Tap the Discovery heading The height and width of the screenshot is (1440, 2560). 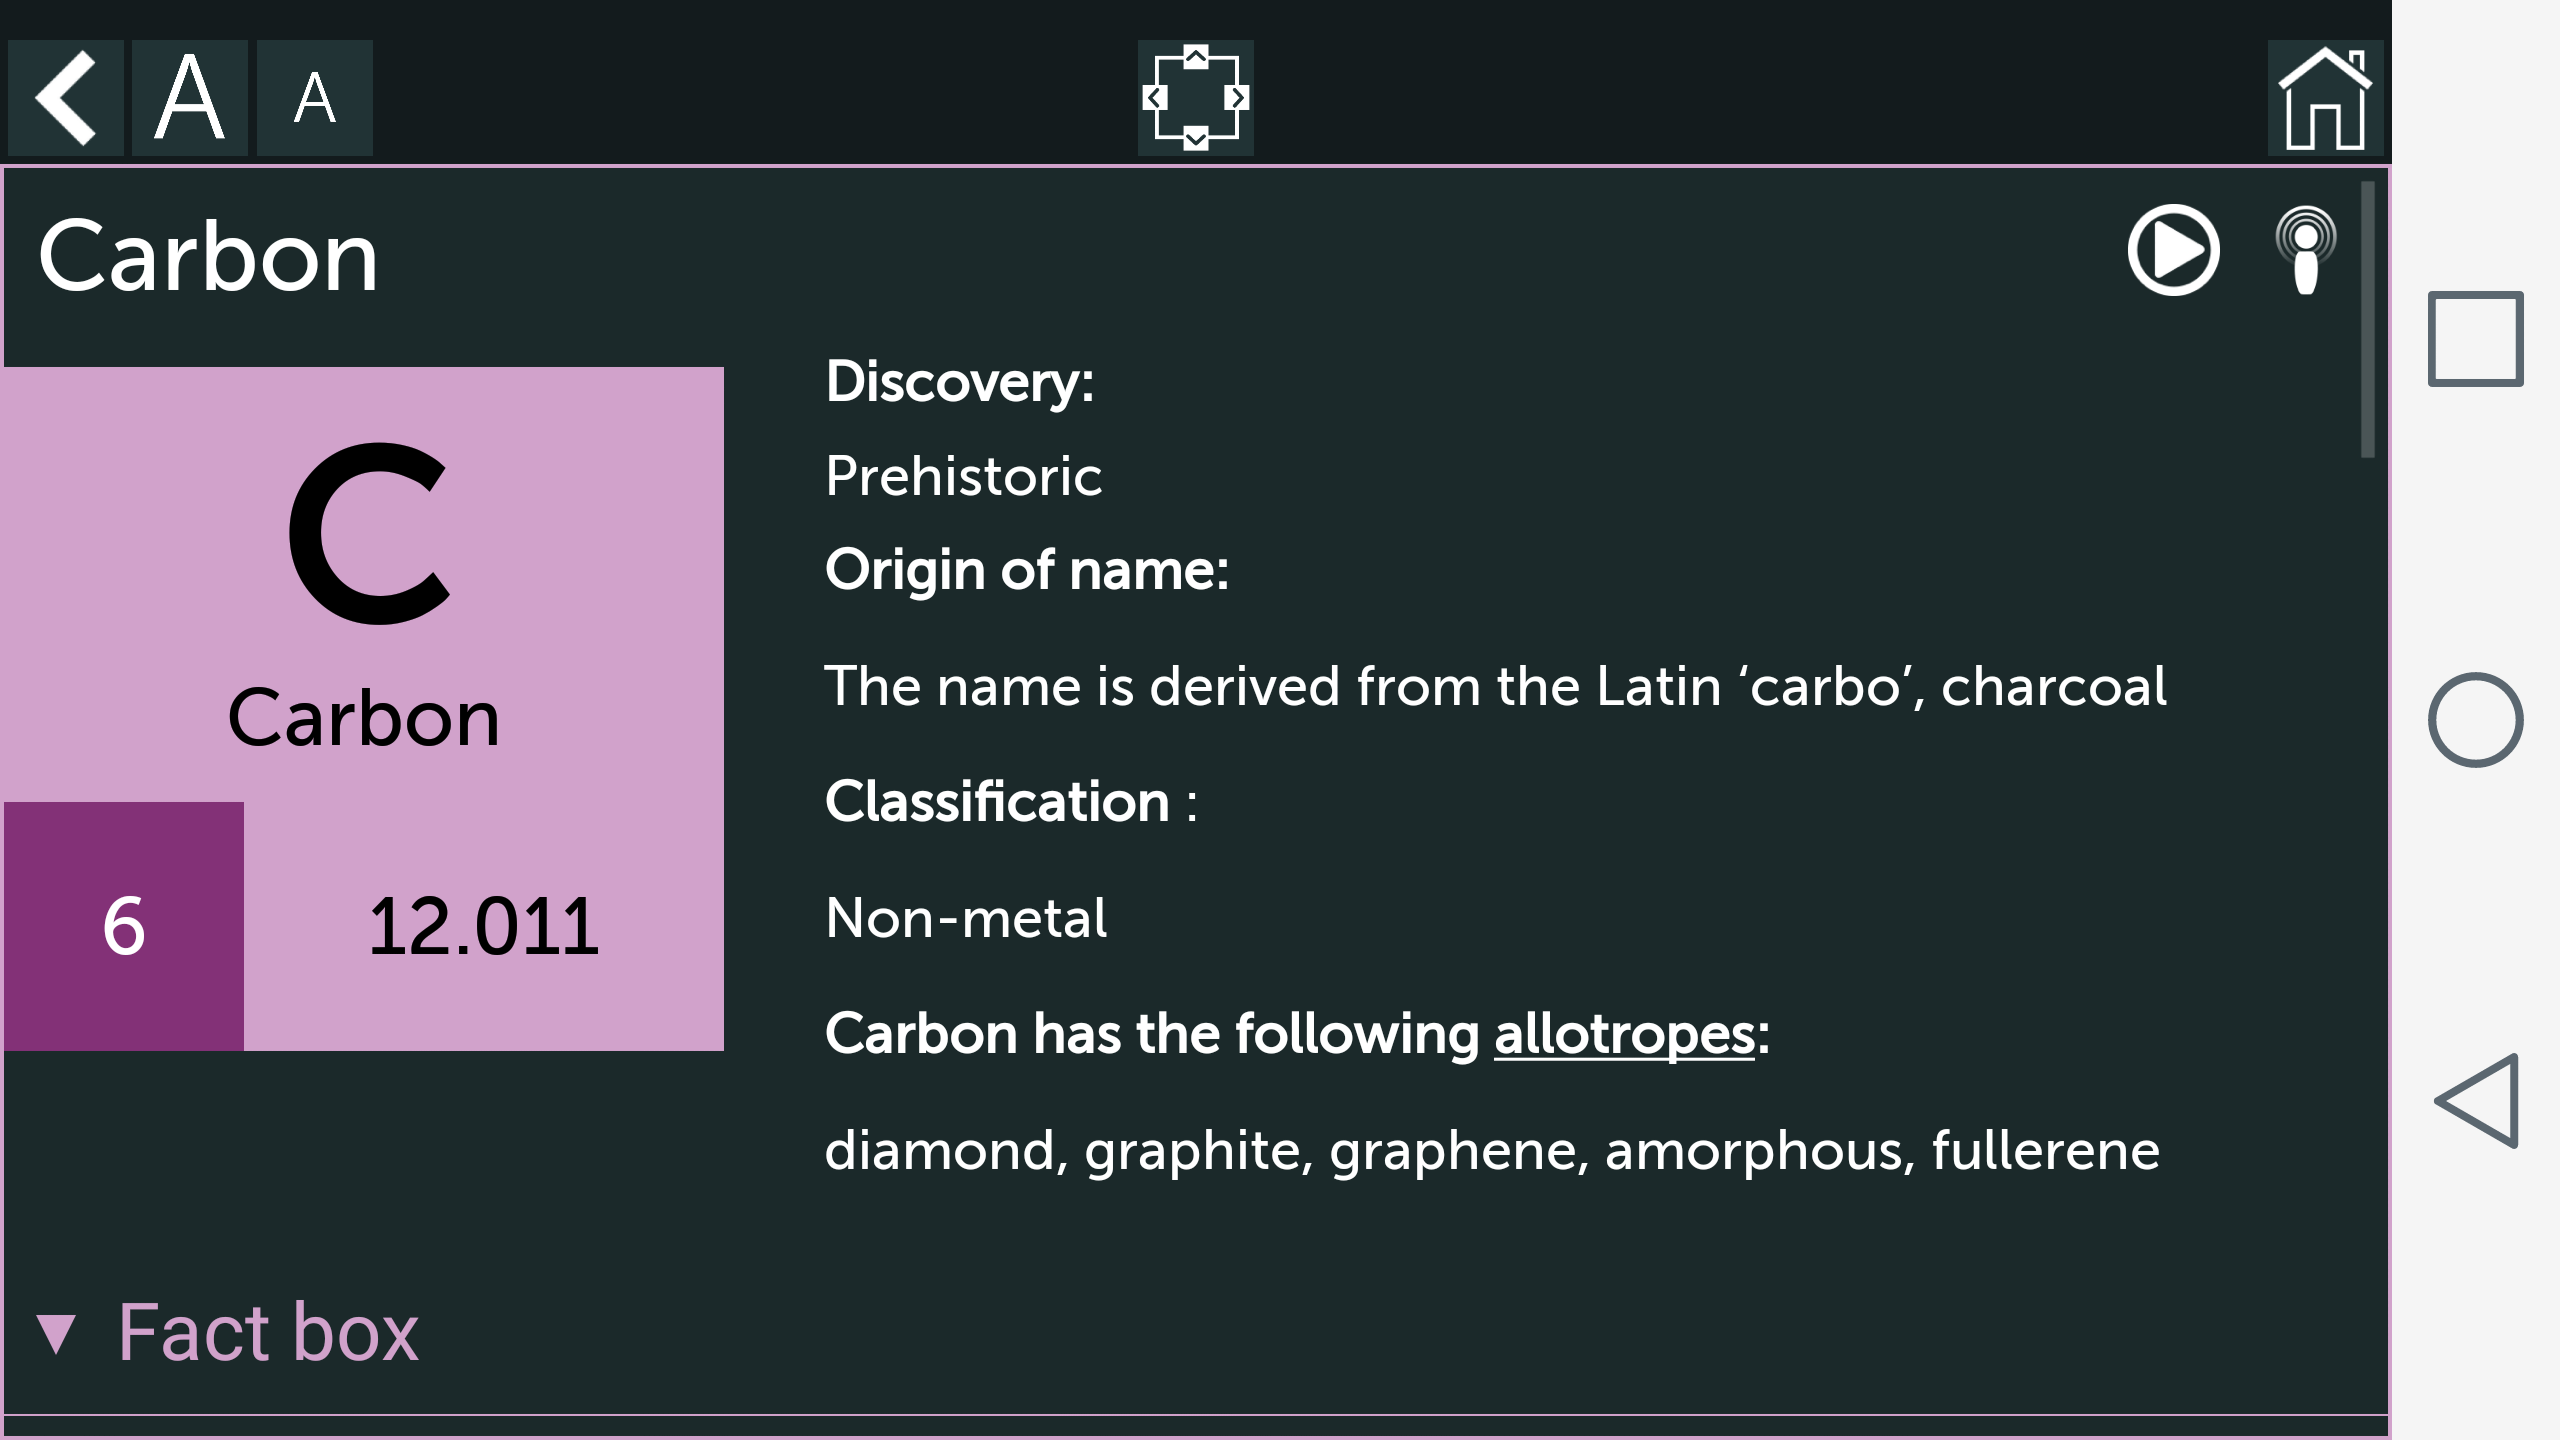[959, 381]
